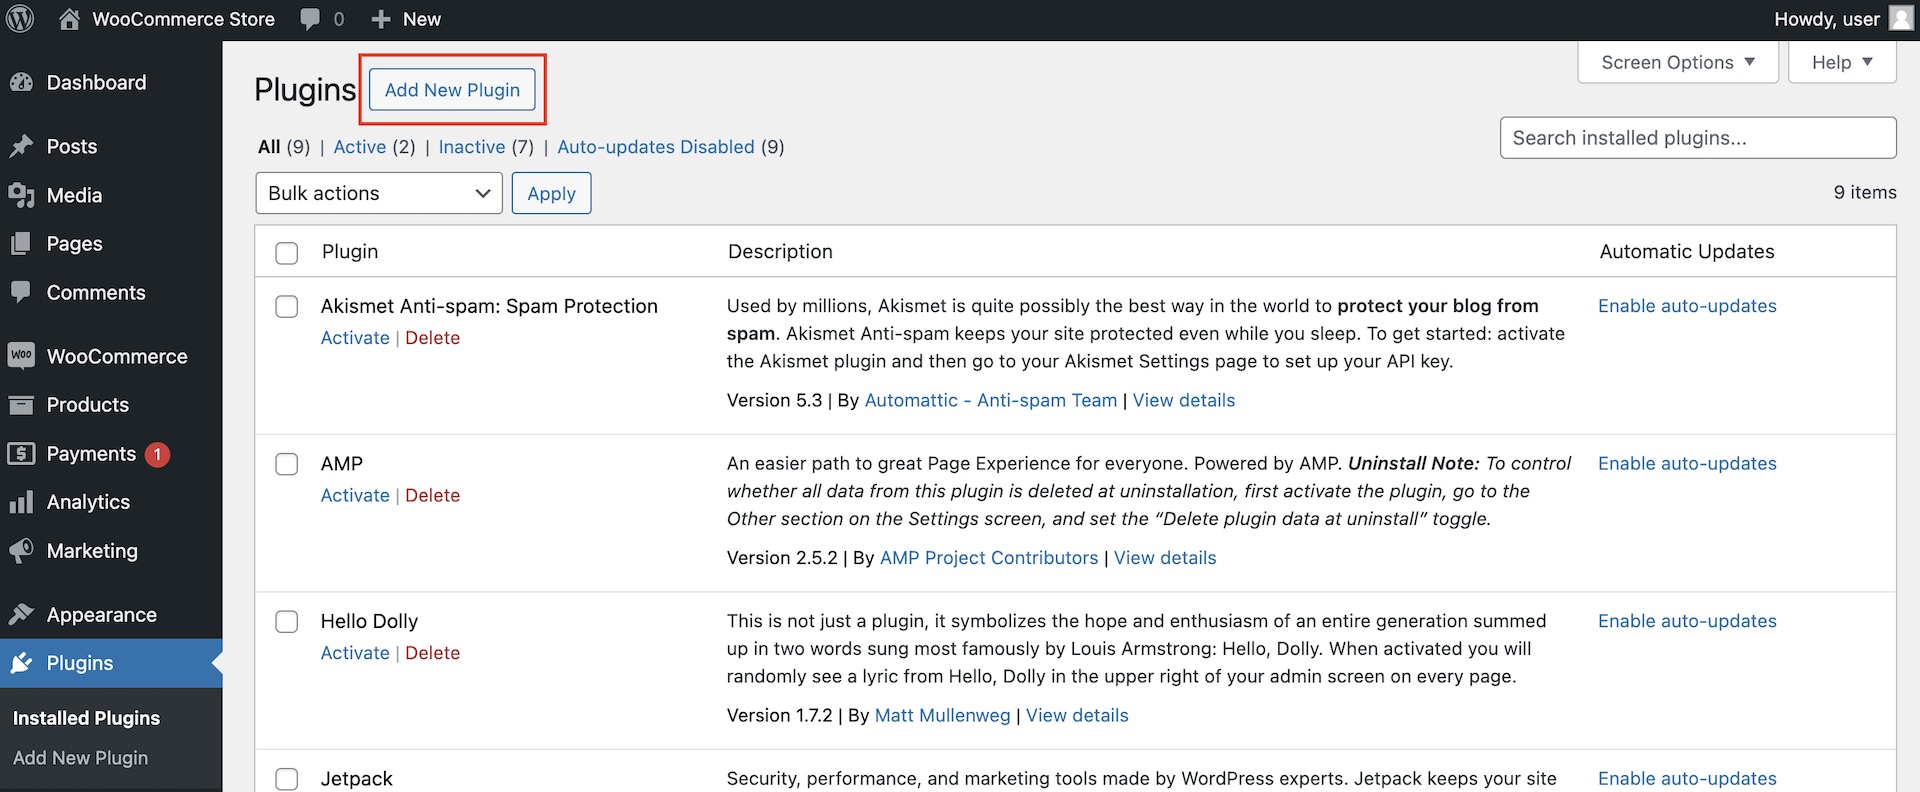Click the Comments speech bubble sidebar icon
The width and height of the screenshot is (1920, 792).
click(21, 293)
